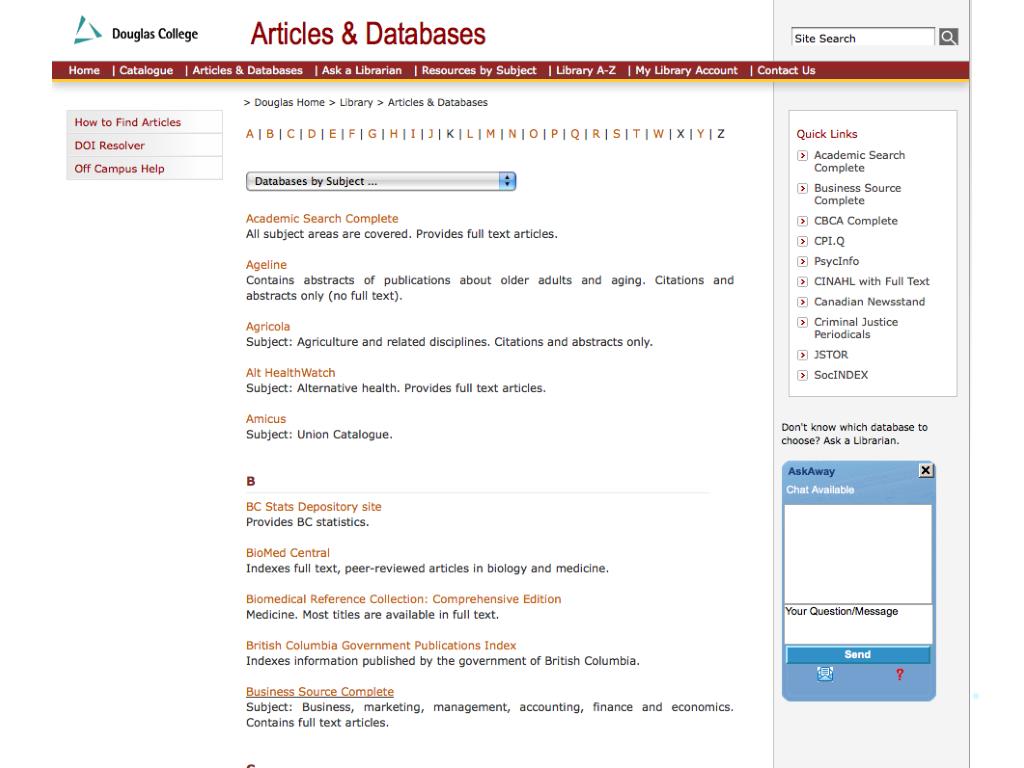Open the CBCA Complete quick link
The image size is (1024, 768).
click(x=856, y=221)
